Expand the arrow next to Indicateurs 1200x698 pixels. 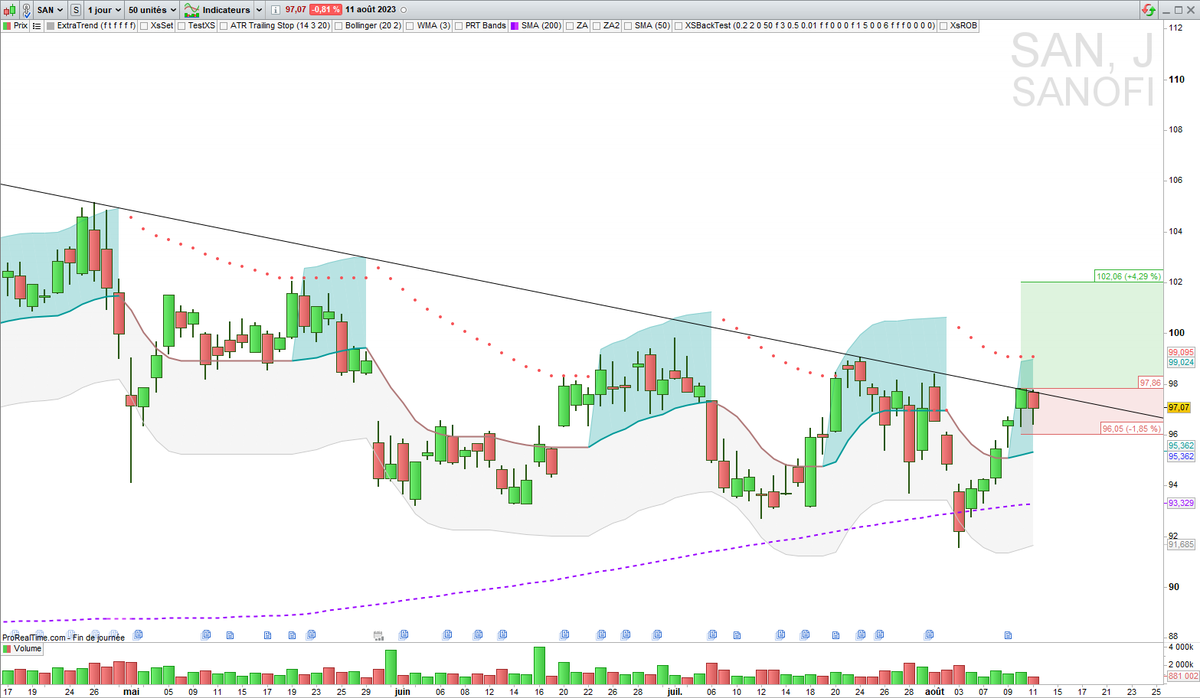[259, 10]
